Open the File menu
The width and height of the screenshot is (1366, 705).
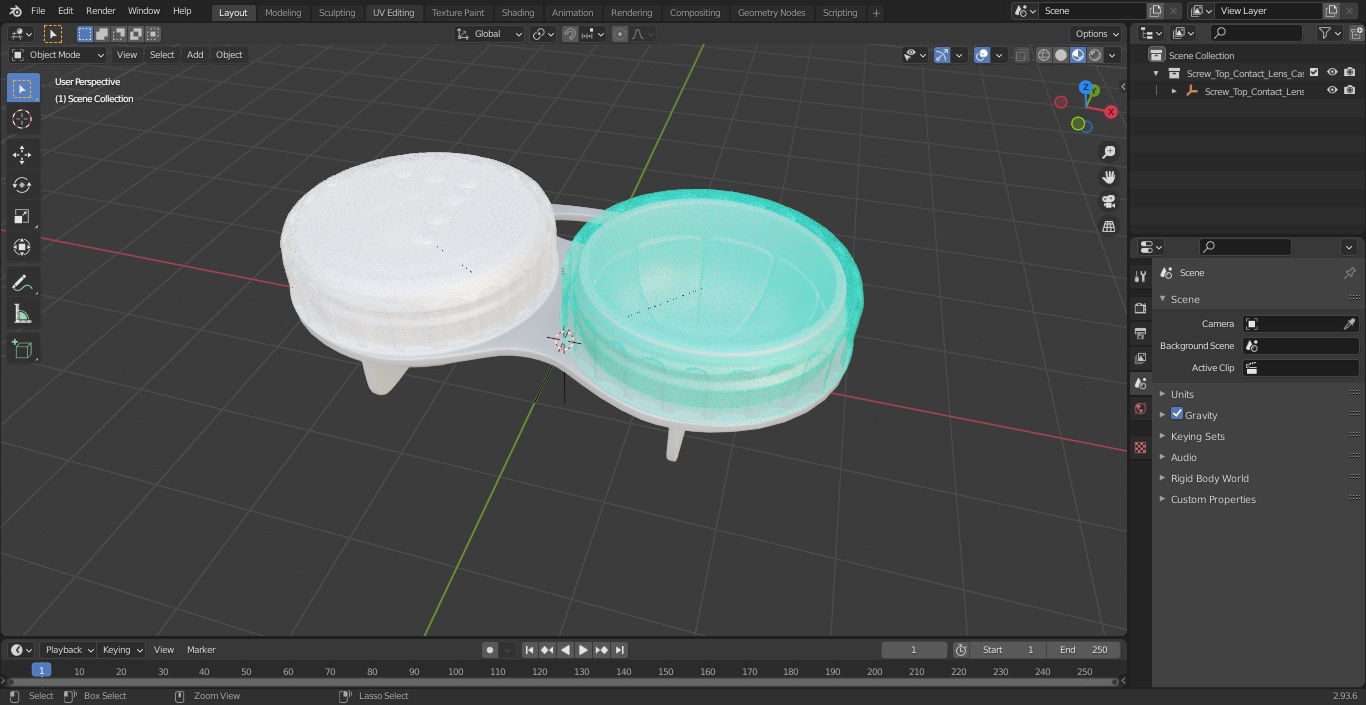point(38,11)
